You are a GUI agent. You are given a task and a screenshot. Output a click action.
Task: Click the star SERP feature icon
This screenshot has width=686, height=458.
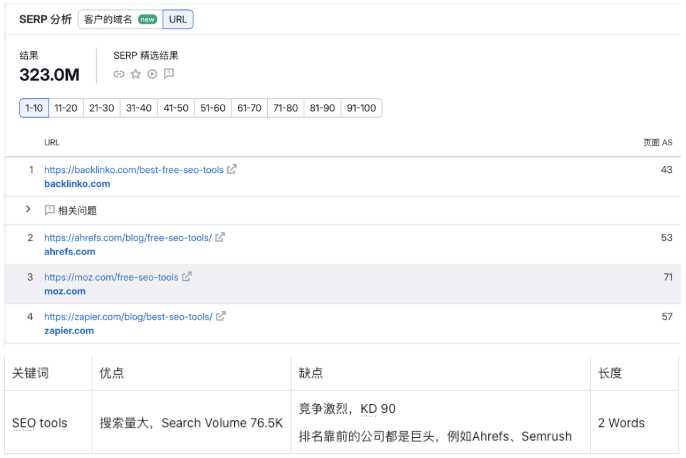[x=136, y=74]
